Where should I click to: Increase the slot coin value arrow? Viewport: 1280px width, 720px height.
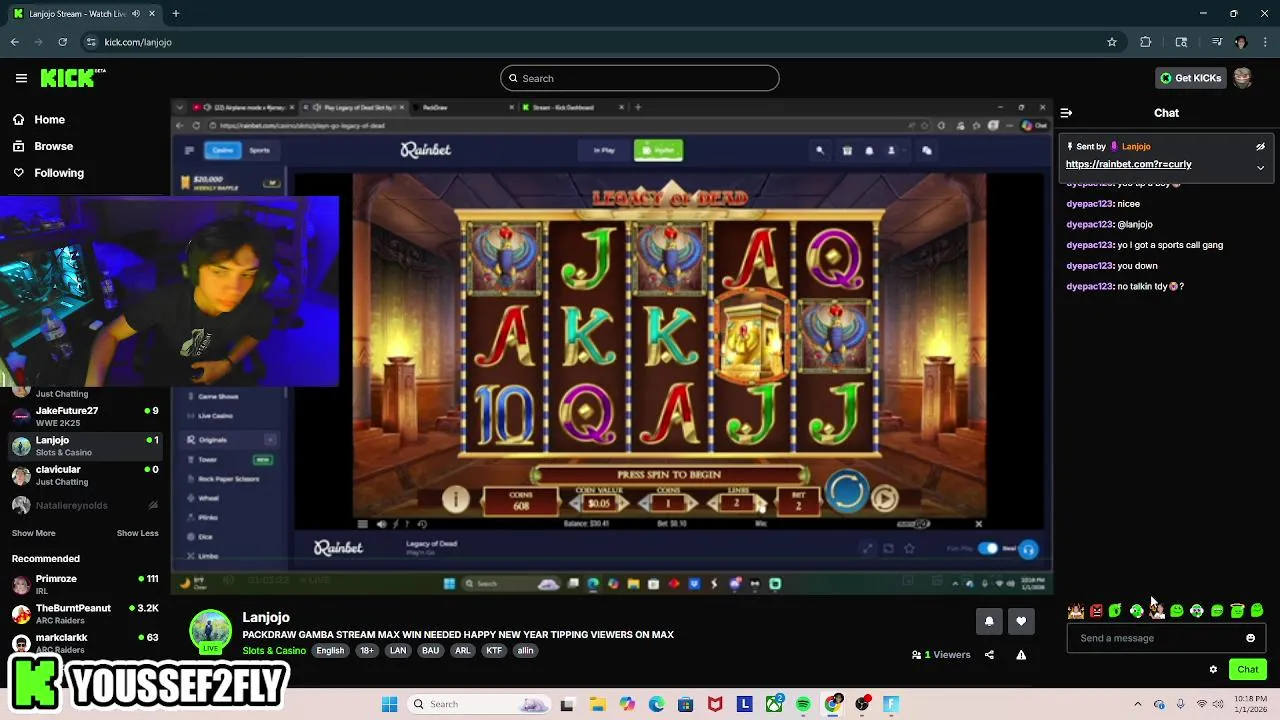pyautogui.click(x=625, y=503)
